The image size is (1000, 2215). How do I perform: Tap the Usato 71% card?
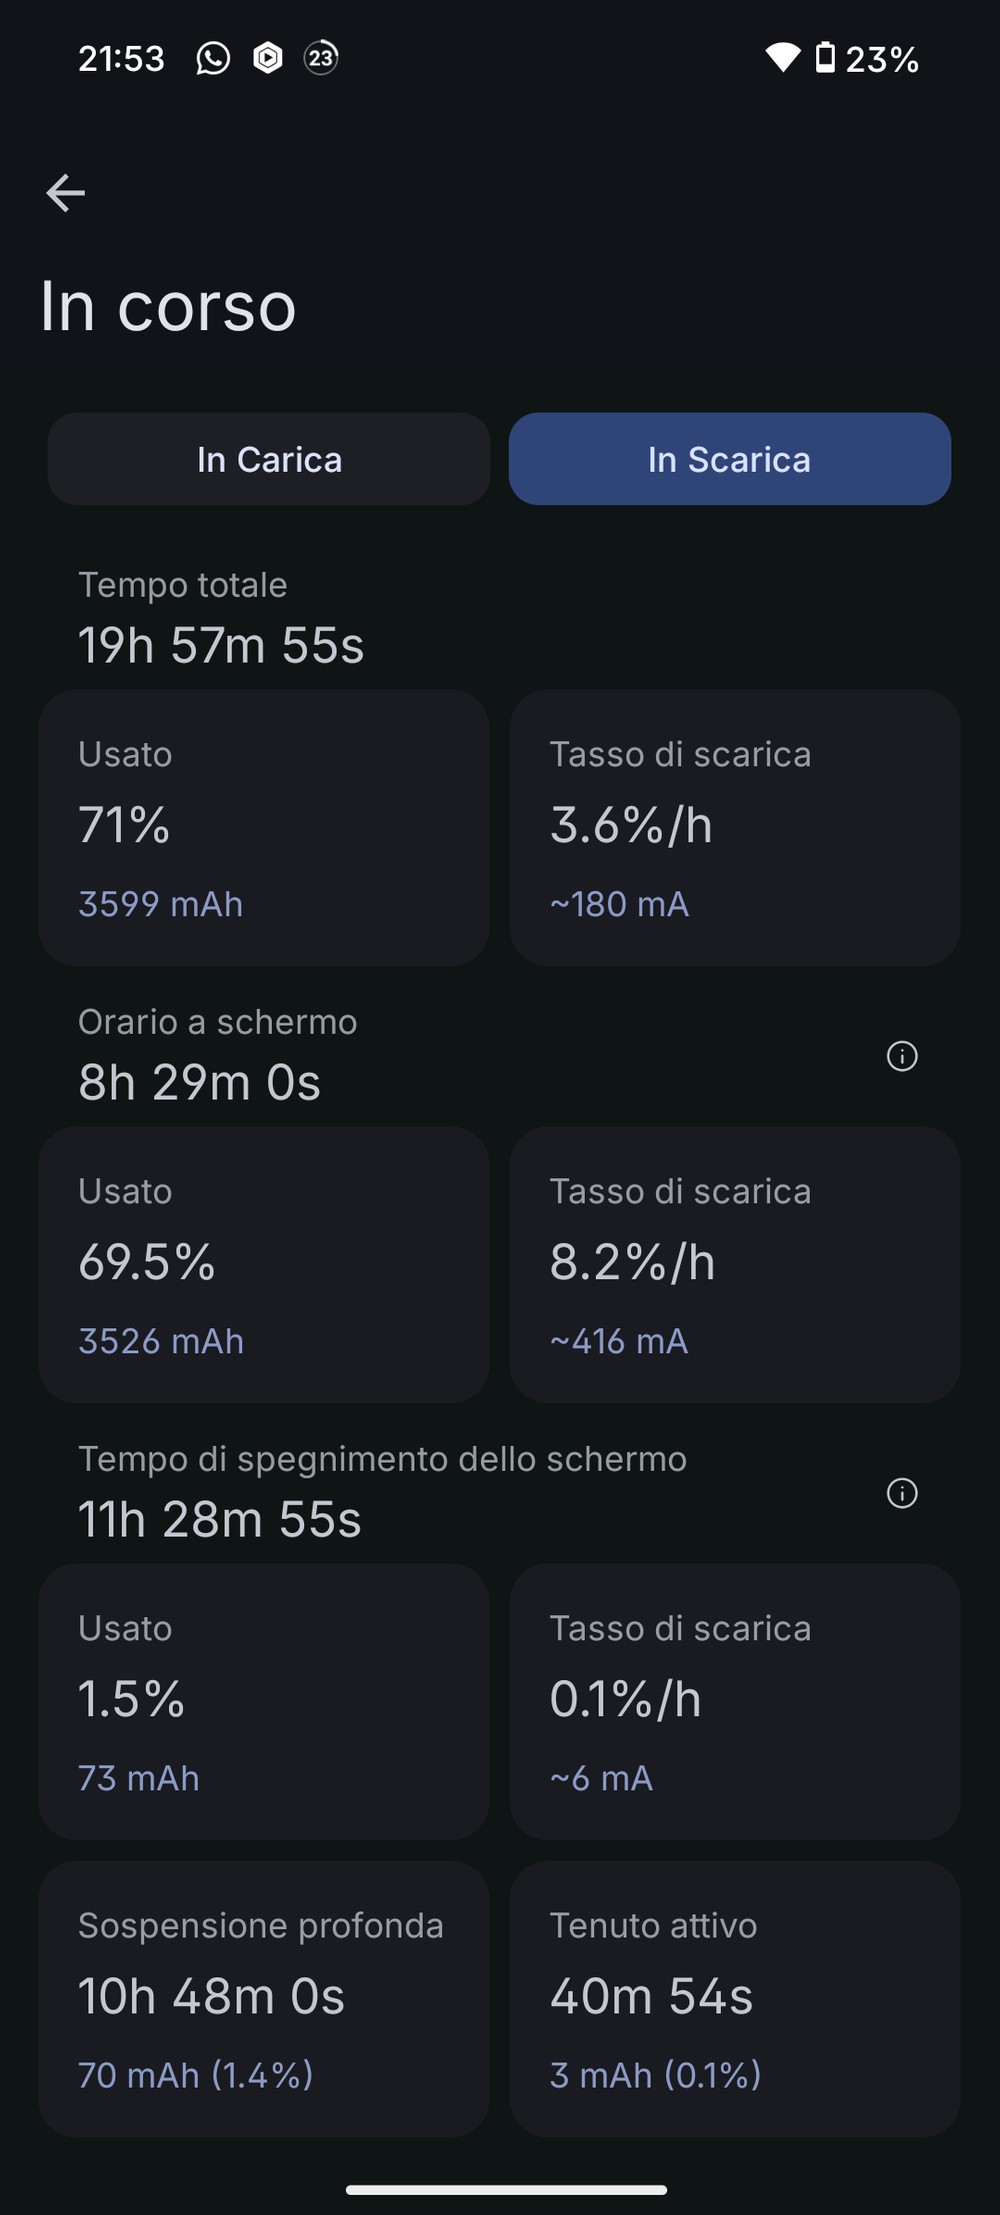(264, 827)
